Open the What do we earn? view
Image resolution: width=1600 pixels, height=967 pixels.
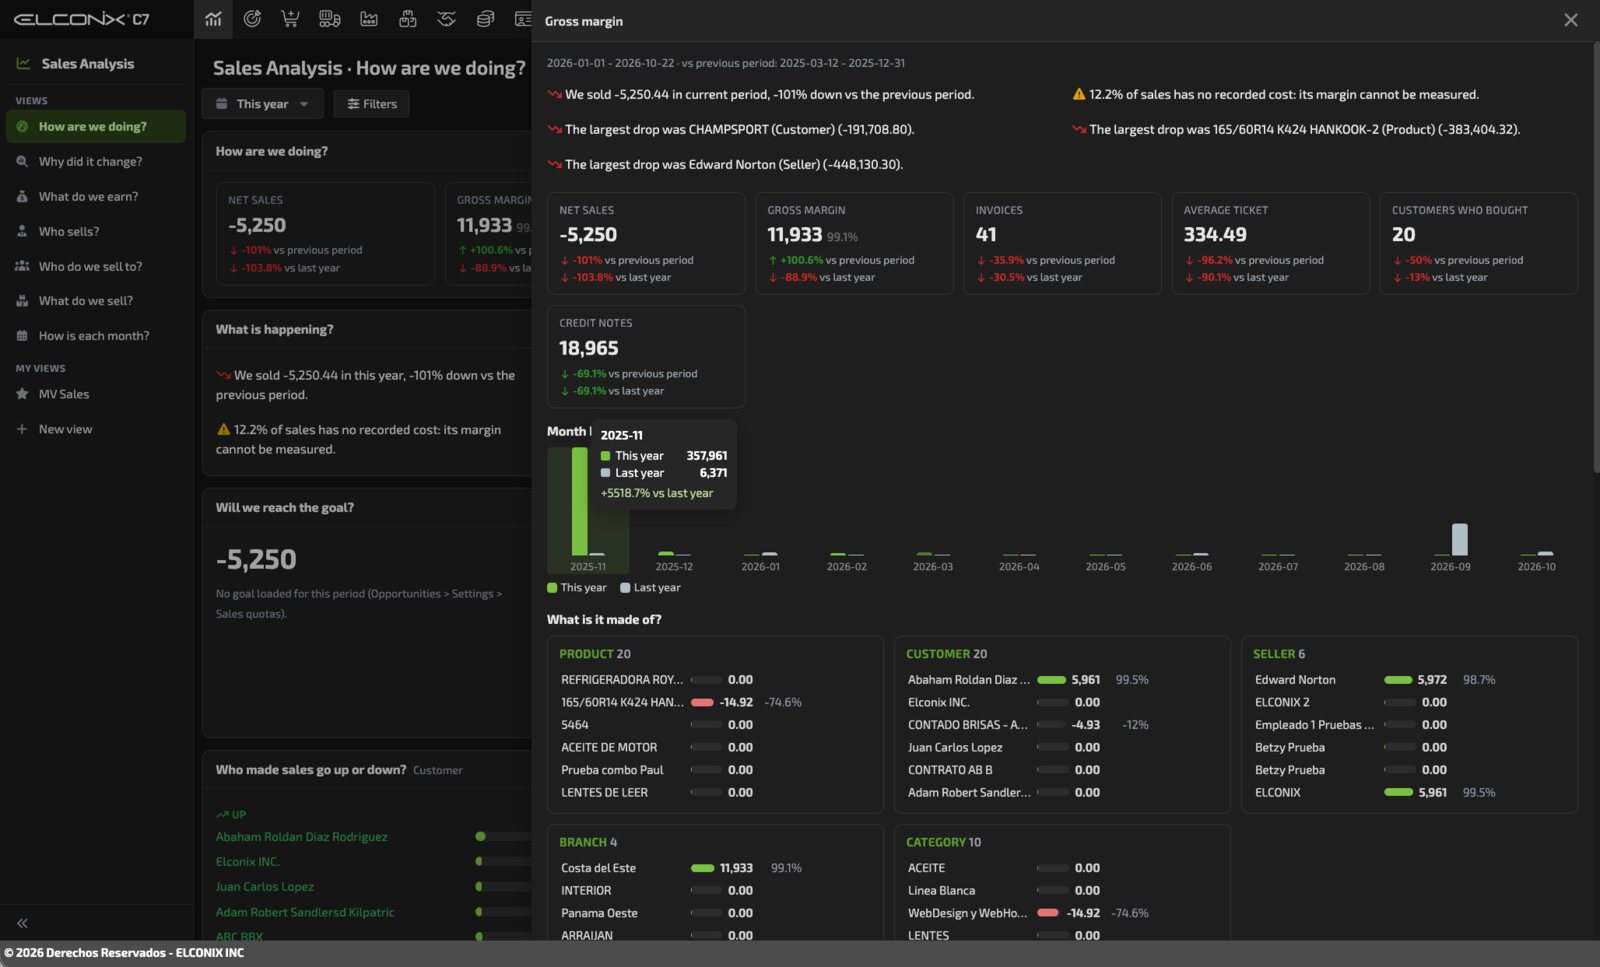pos(96,196)
